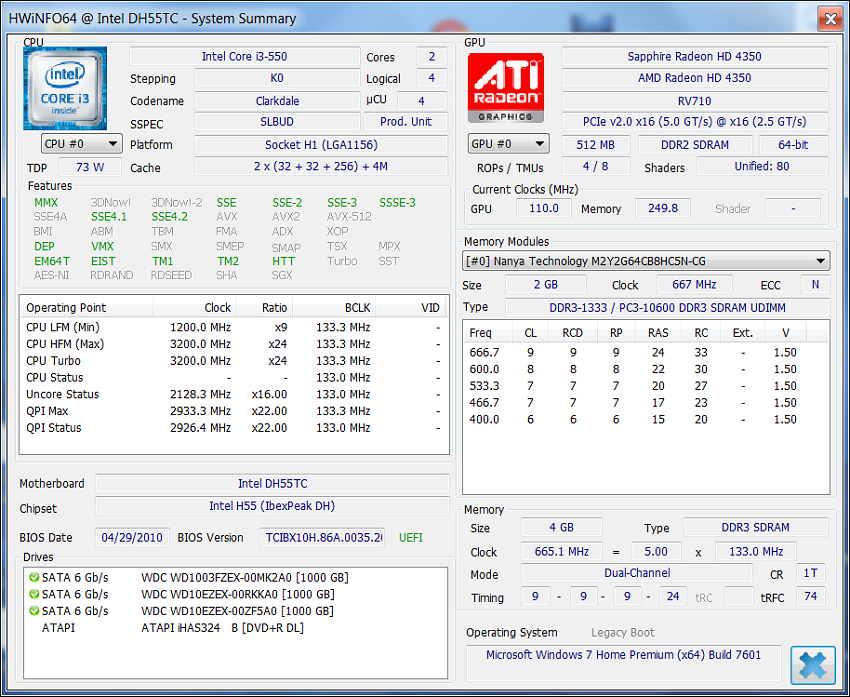Select the CPU LFM (Min) row

point(233,327)
